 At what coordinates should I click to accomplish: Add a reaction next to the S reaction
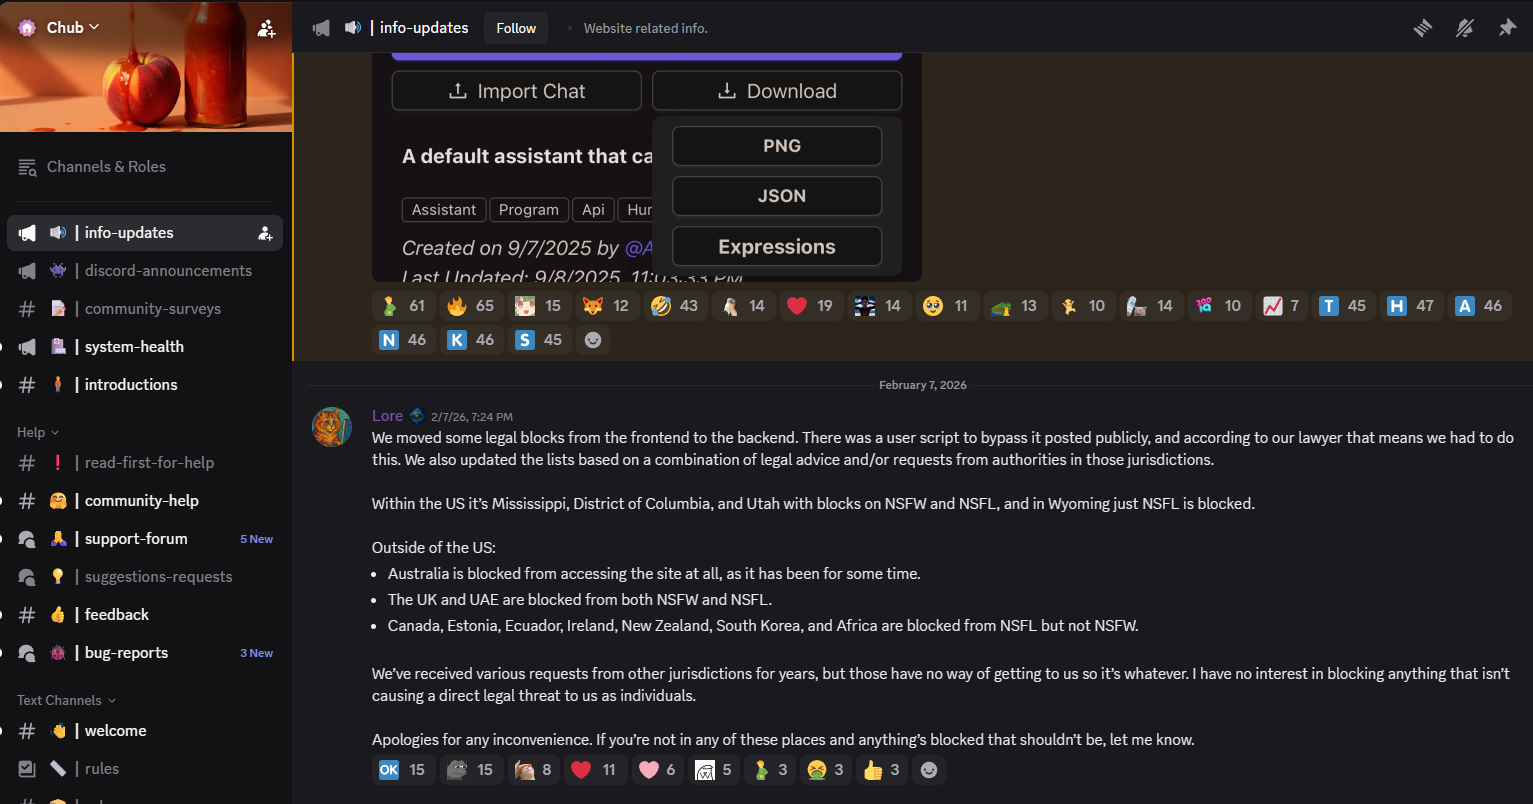tap(593, 340)
